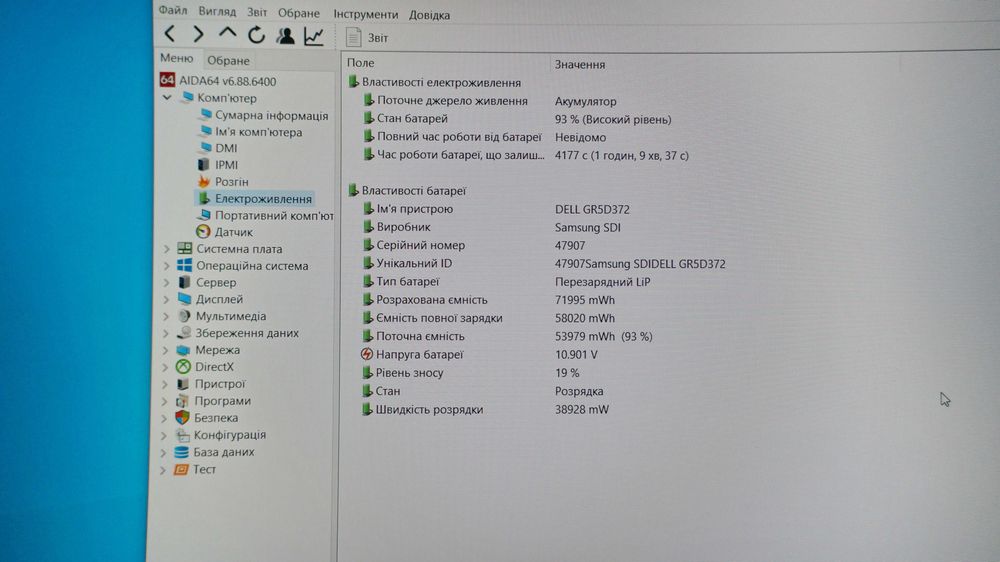Click the Сервер icon
The height and width of the screenshot is (562, 1000).
tap(184, 282)
